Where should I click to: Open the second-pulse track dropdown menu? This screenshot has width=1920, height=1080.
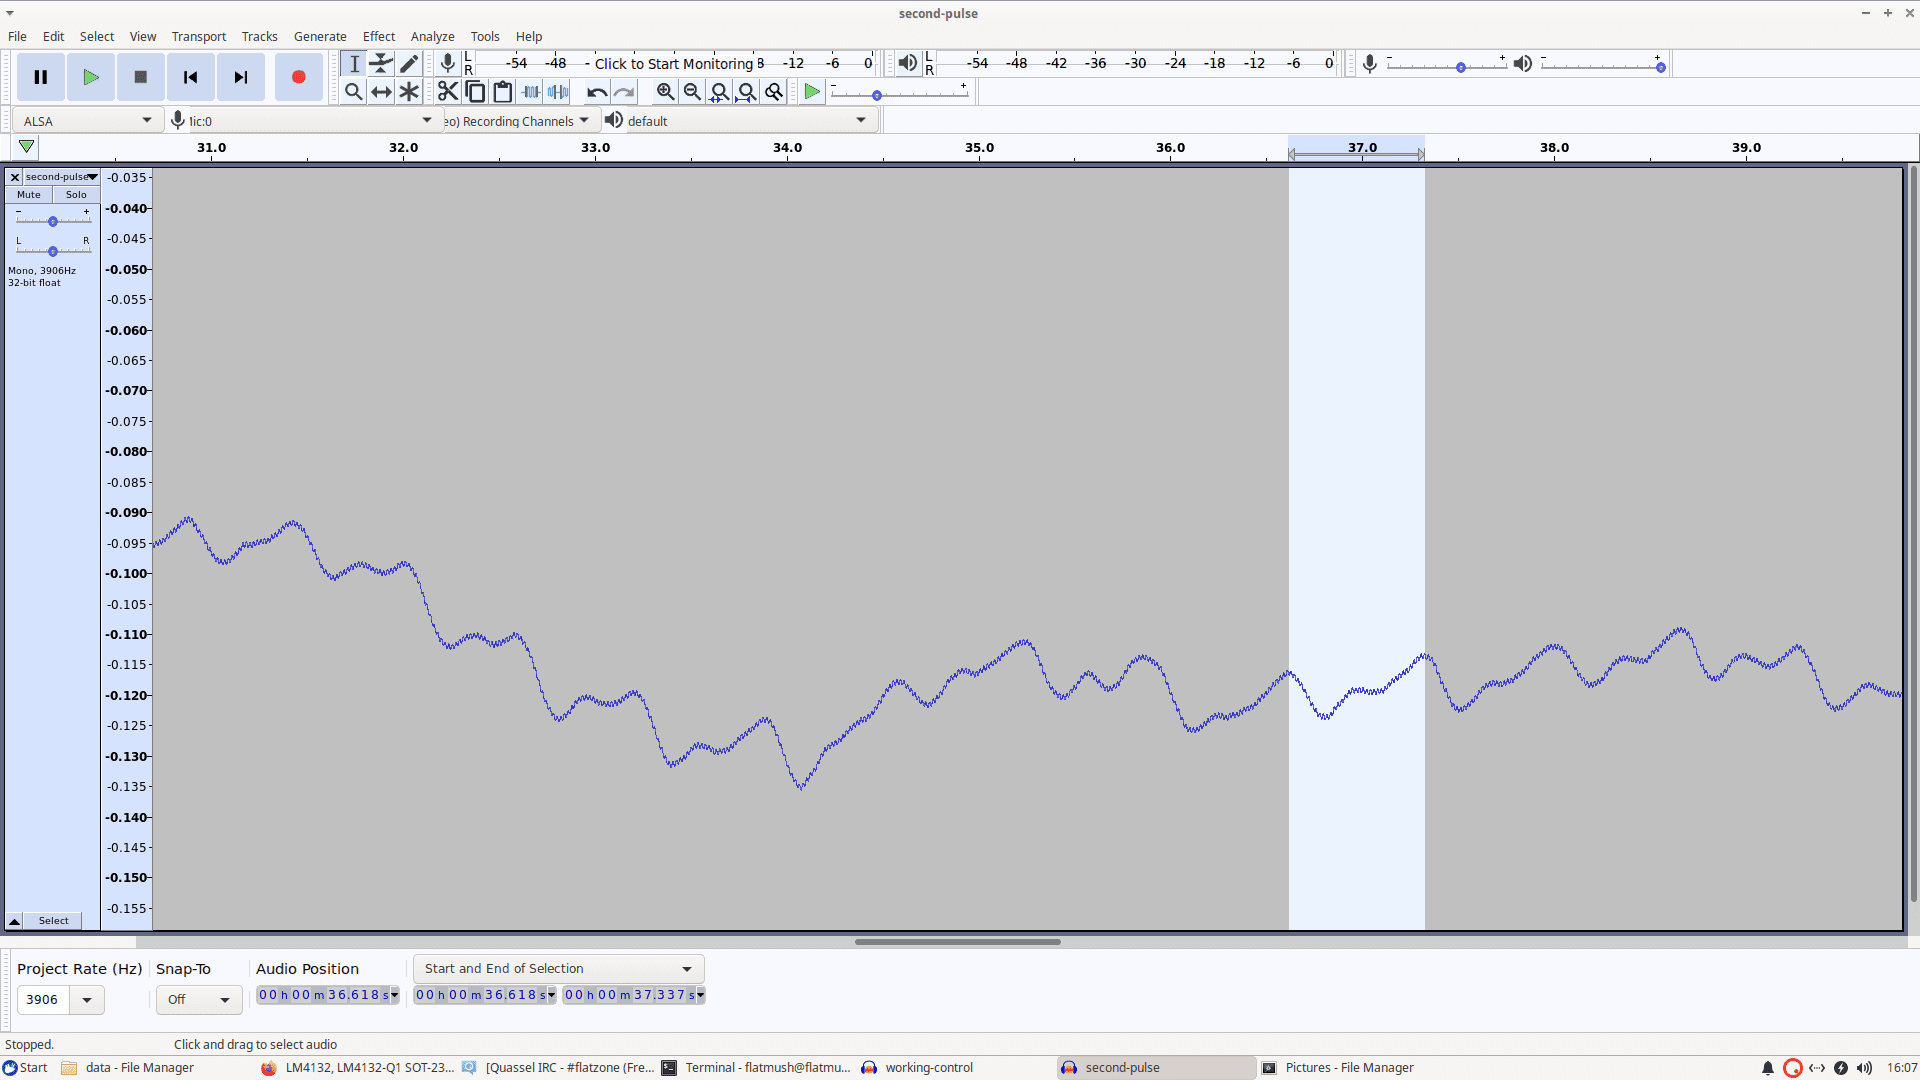coord(61,177)
